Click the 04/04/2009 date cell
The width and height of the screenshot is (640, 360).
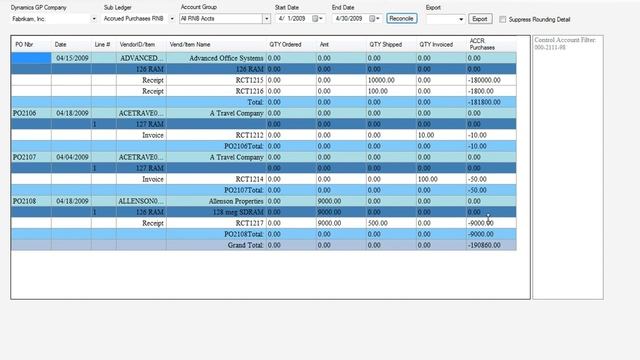click(x=71, y=158)
